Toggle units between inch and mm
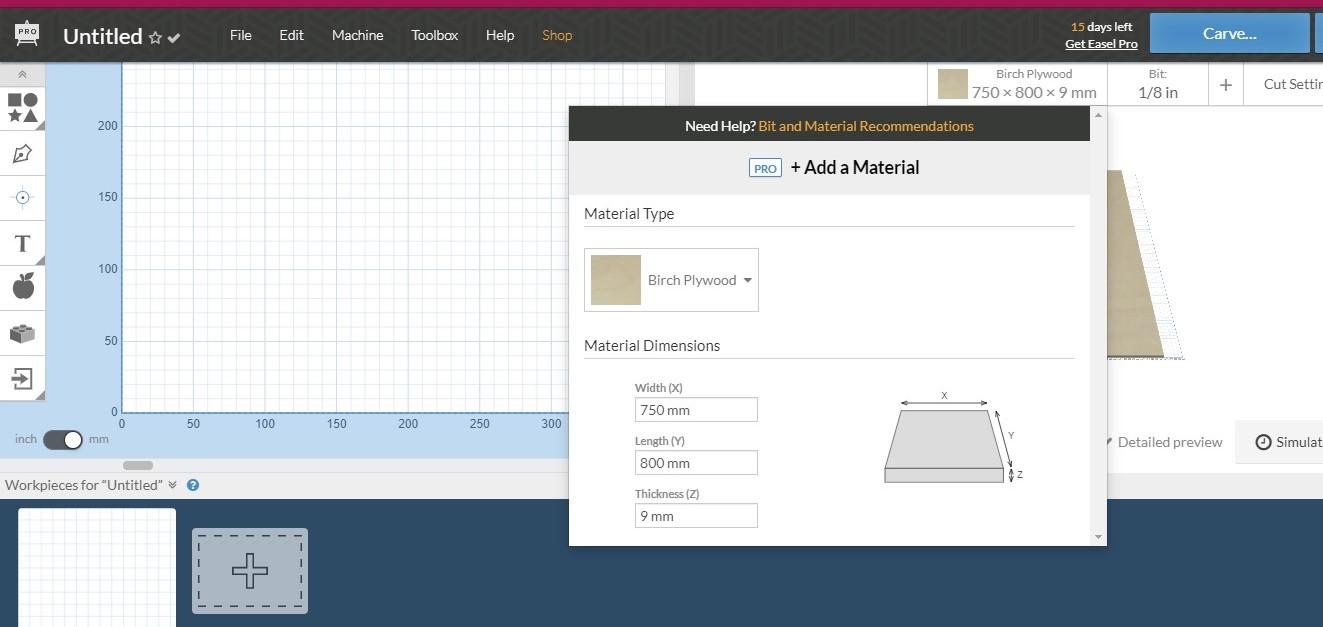The height and width of the screenshot is (627, 1323). pyautogui.click(x=62, y=439)
